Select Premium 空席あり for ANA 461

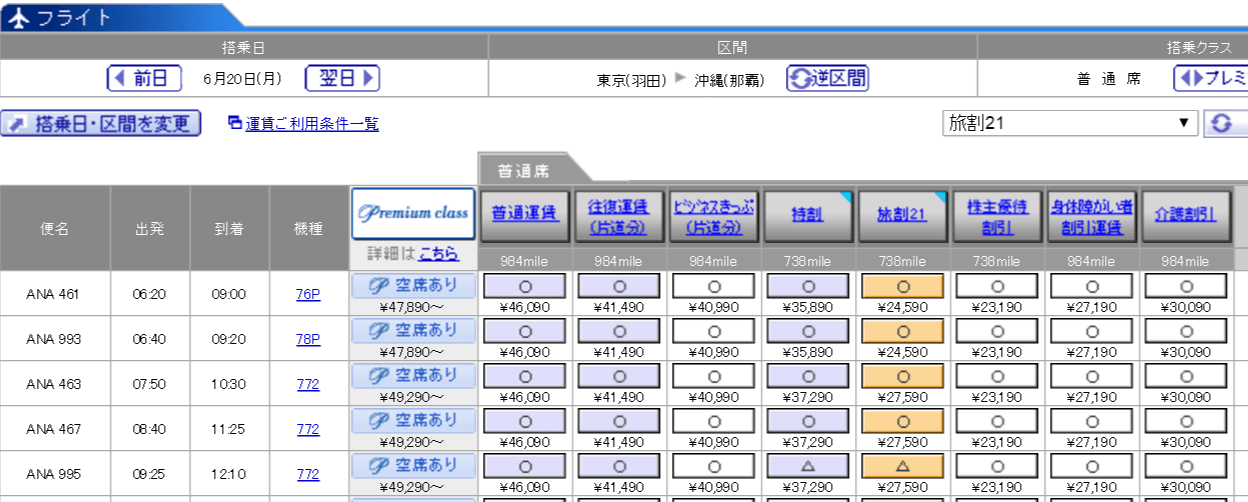tap(413, 285)
